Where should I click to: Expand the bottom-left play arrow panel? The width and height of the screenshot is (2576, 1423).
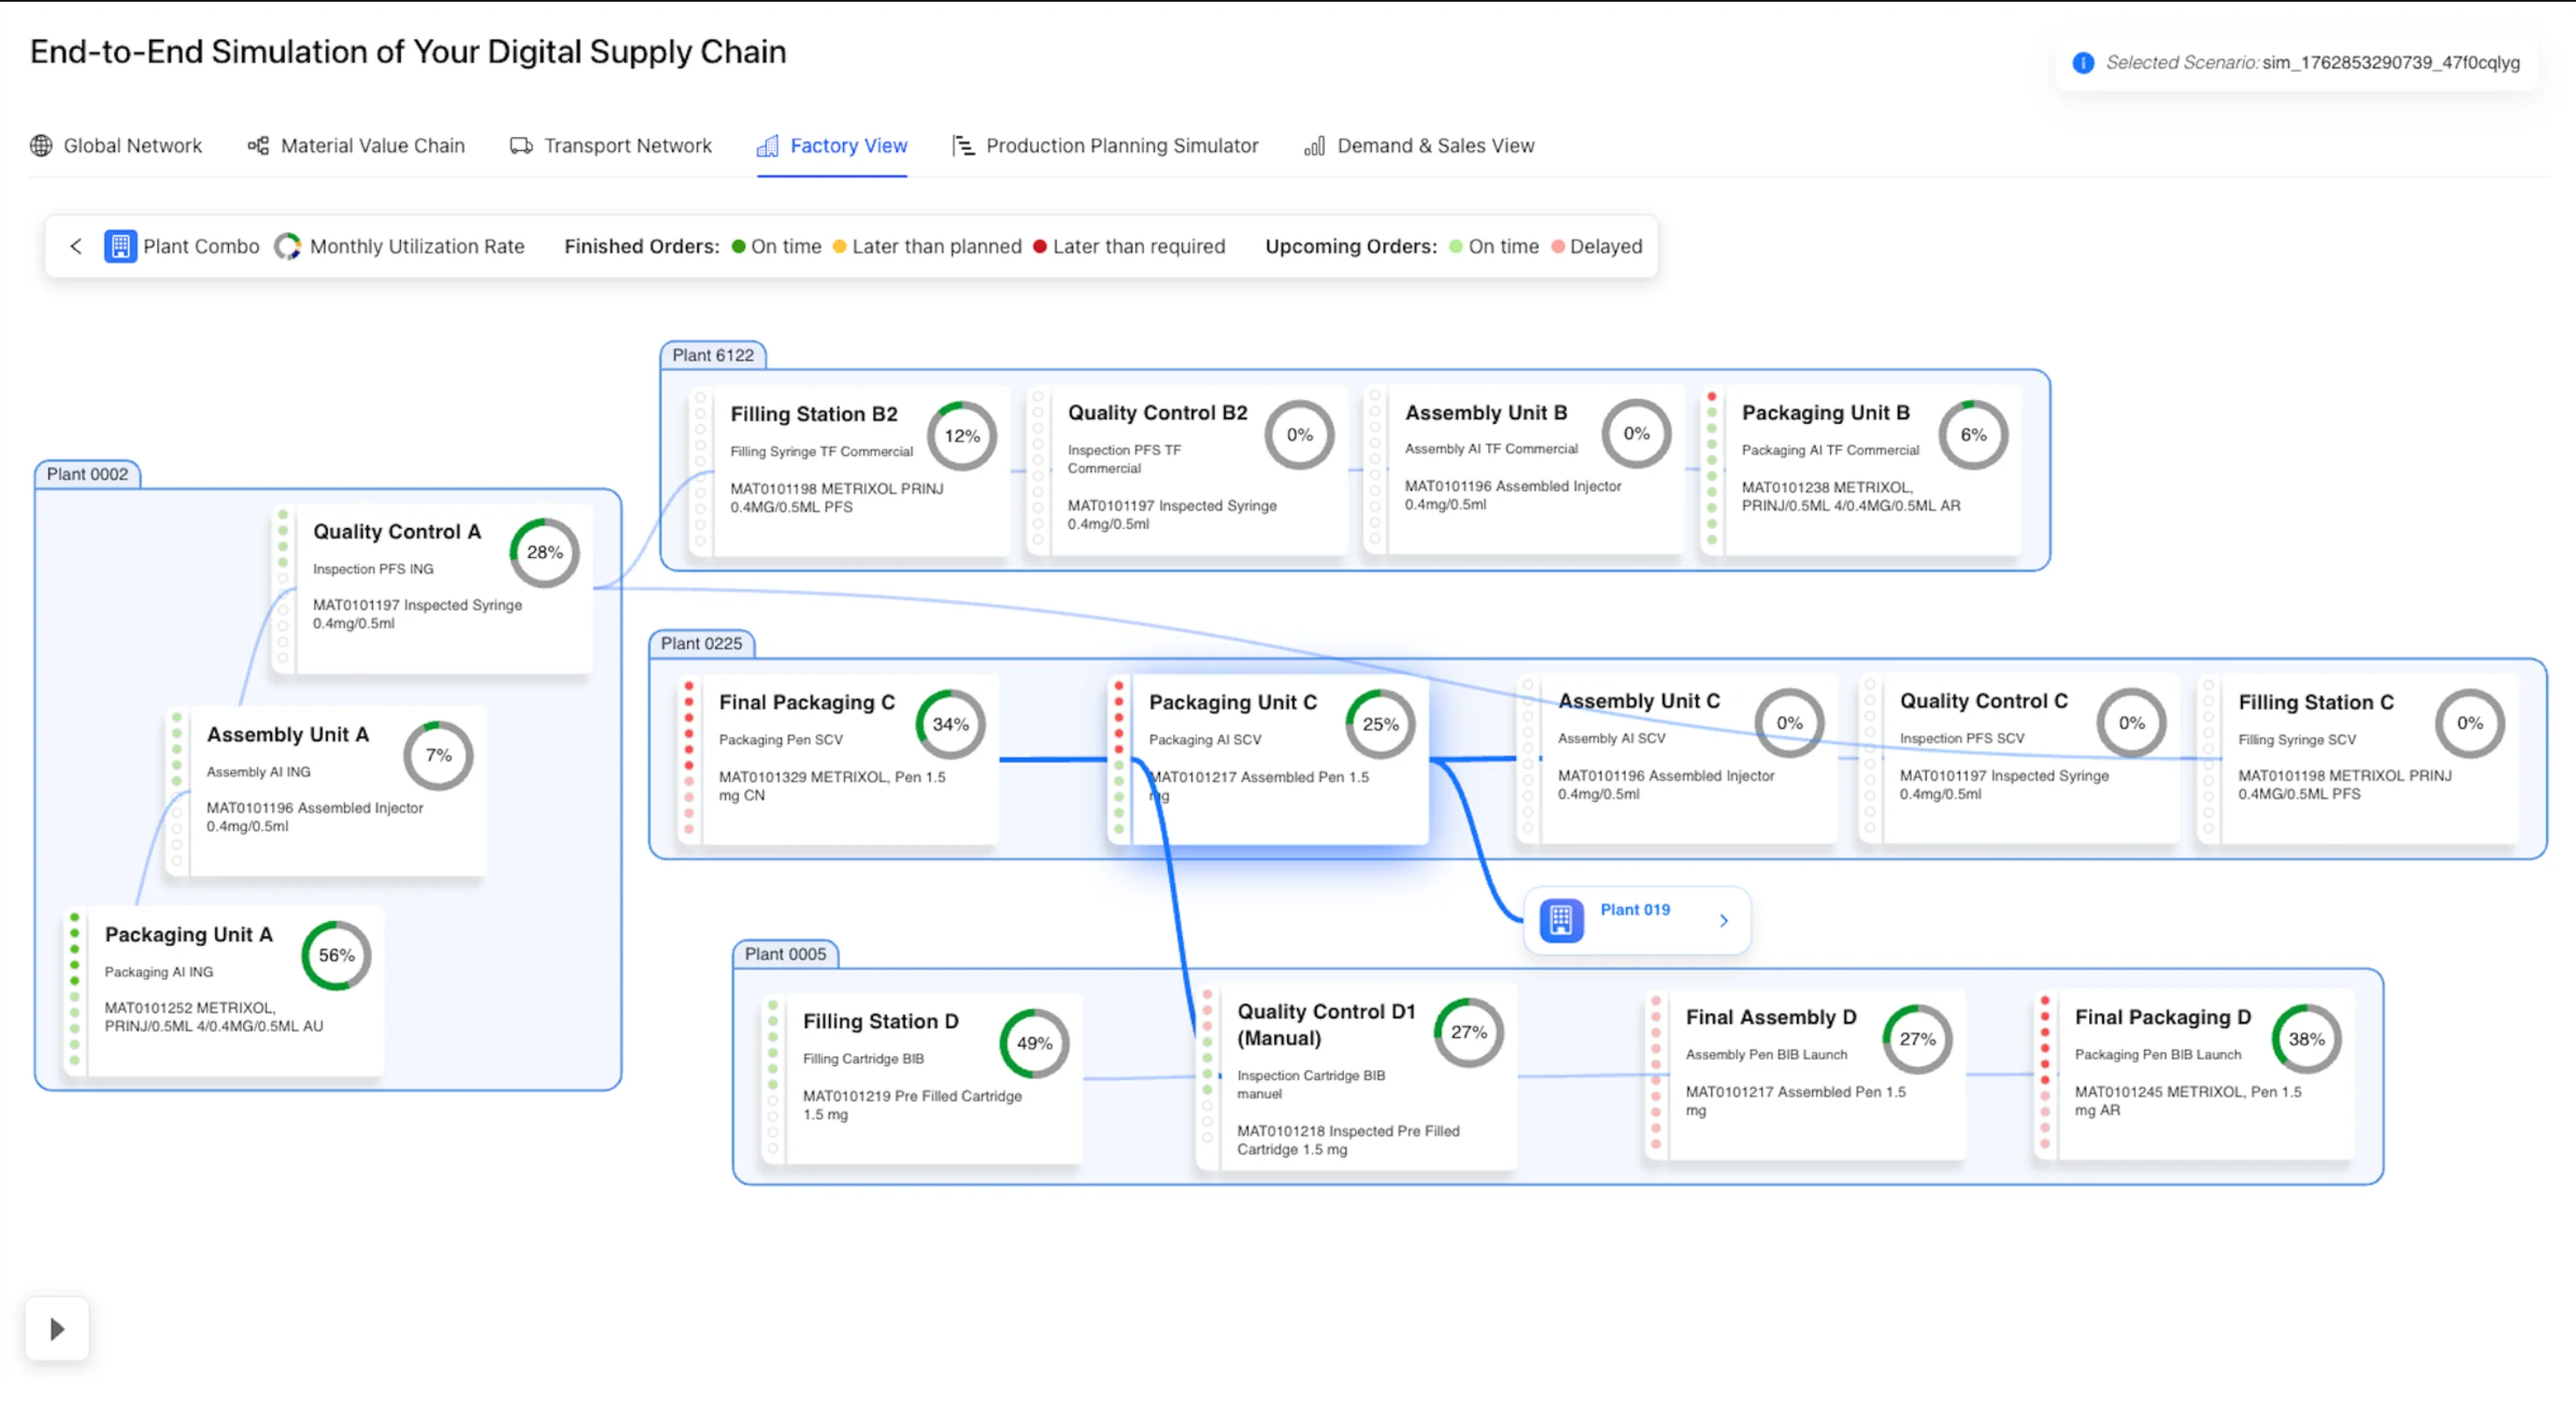coord(56,1328)
